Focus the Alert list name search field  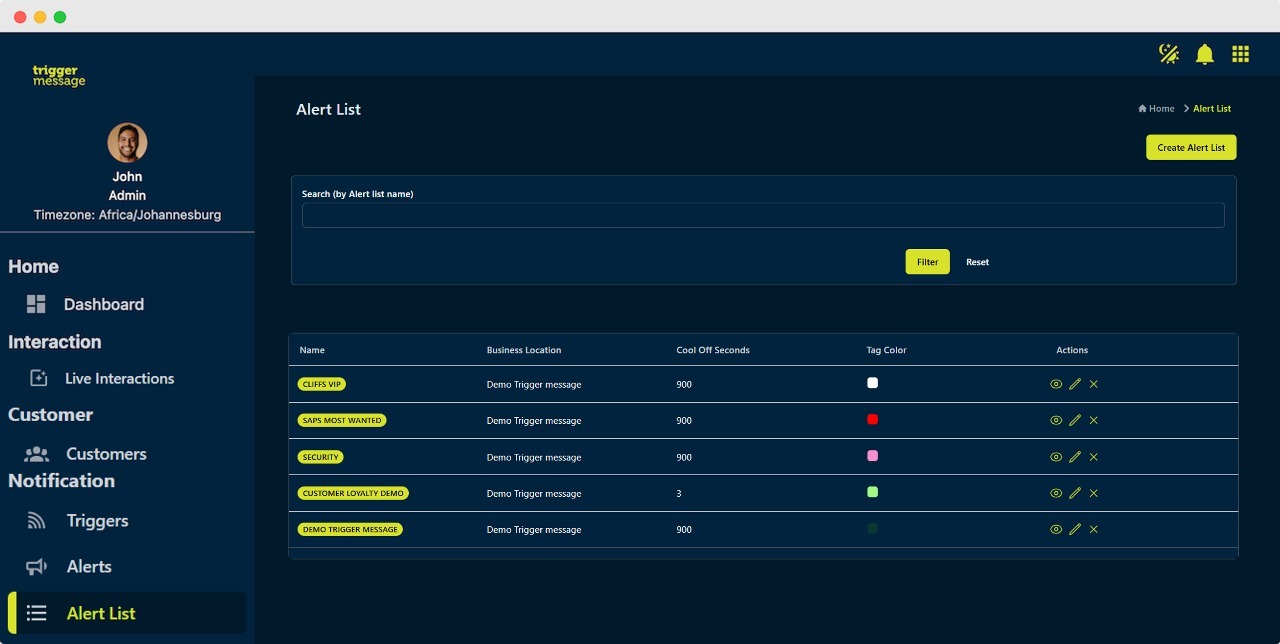tap(762, 215)
